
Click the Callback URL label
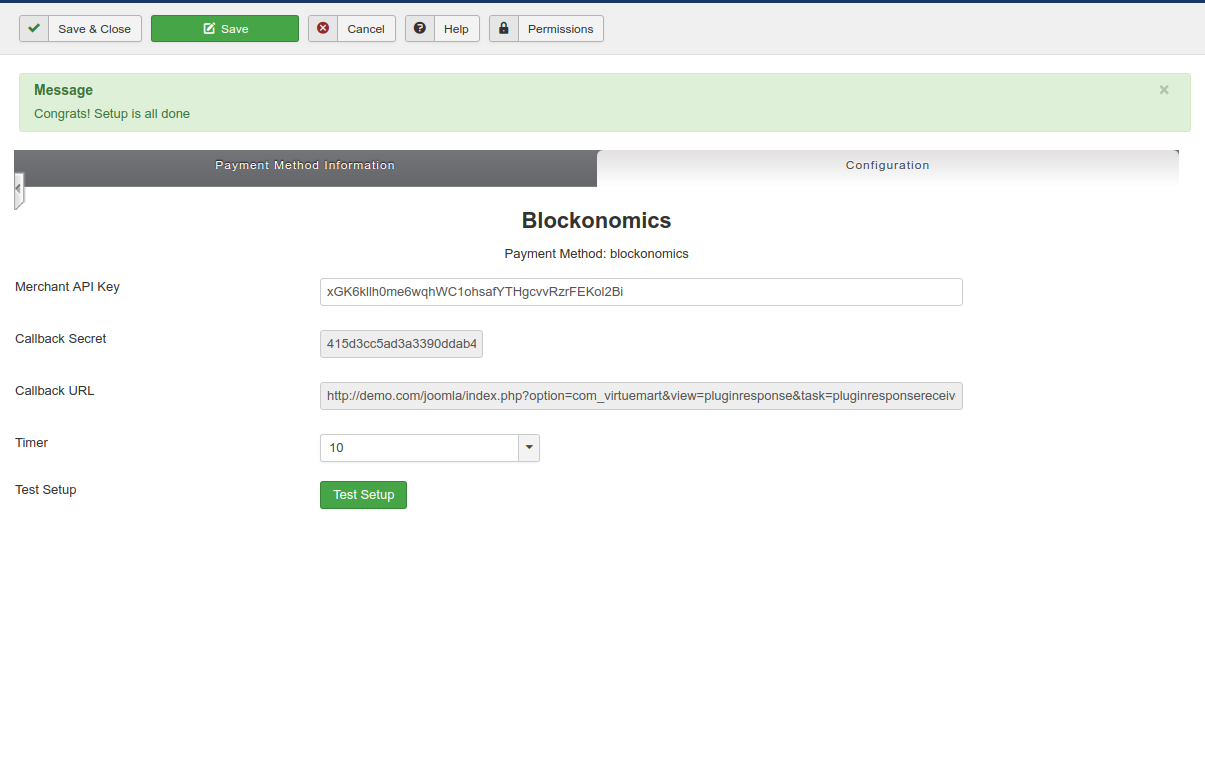(x=55, y=391)
